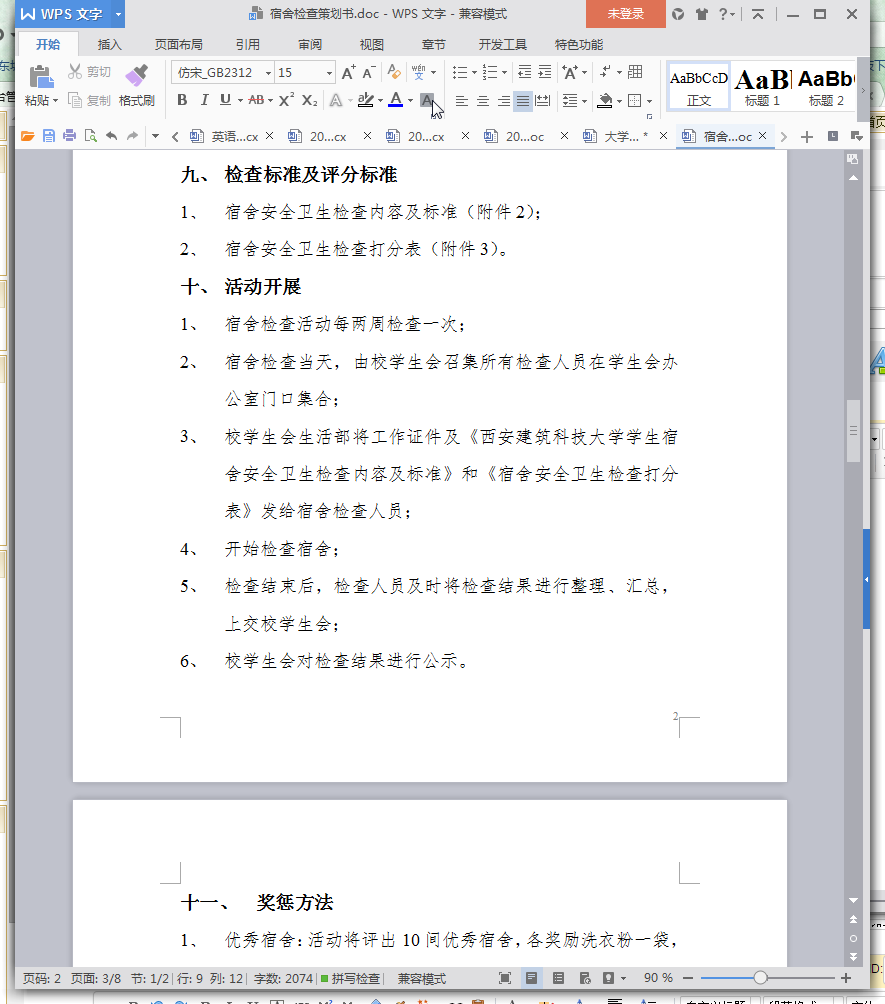
Task: Toggle Bold formatting
Action: point(183,100)
